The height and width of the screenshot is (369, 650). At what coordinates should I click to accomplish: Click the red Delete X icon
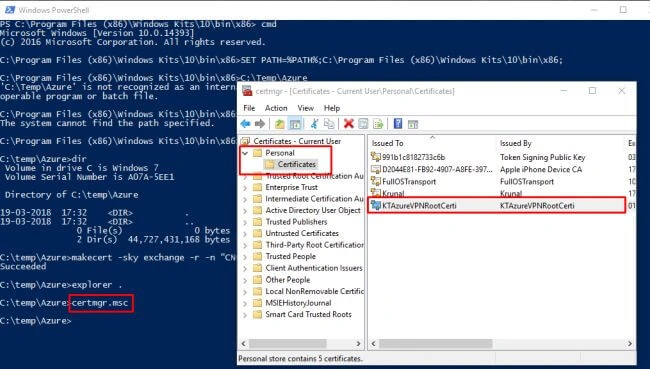tap(349, 124)
